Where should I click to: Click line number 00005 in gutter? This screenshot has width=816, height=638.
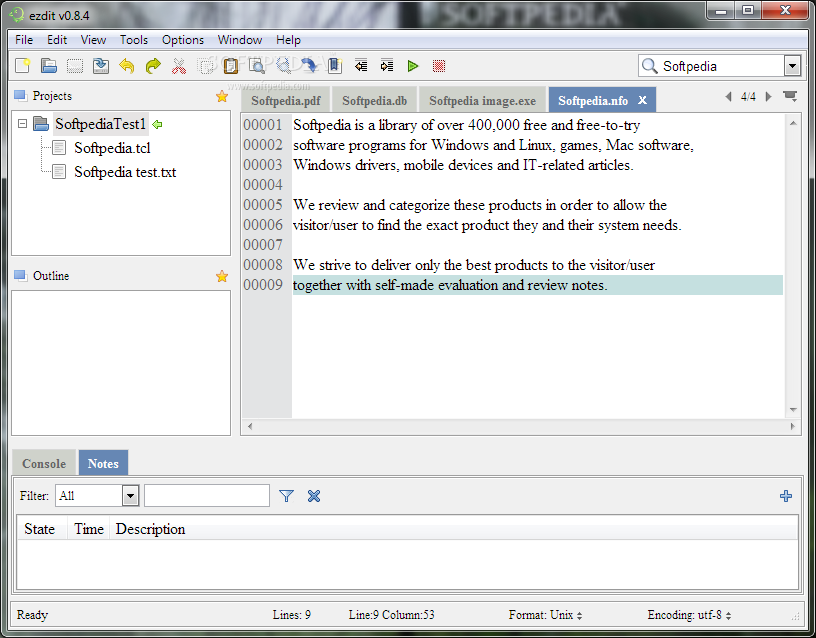[263, 205]
